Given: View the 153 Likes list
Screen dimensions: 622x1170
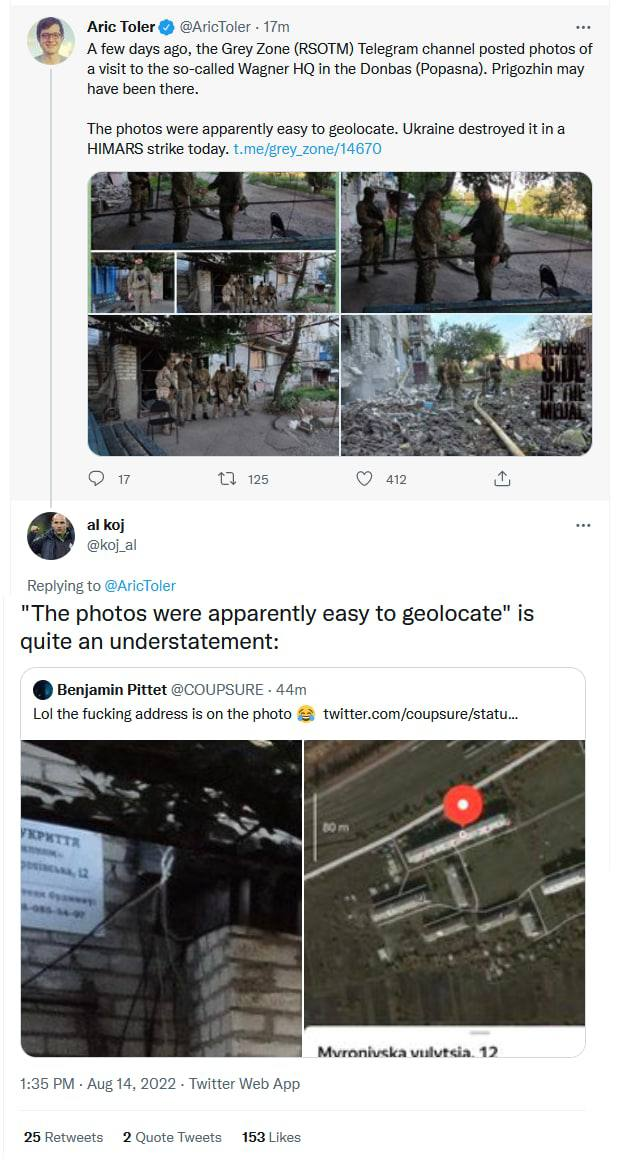Looking at the screenshot, I should tap(271, 1137).
